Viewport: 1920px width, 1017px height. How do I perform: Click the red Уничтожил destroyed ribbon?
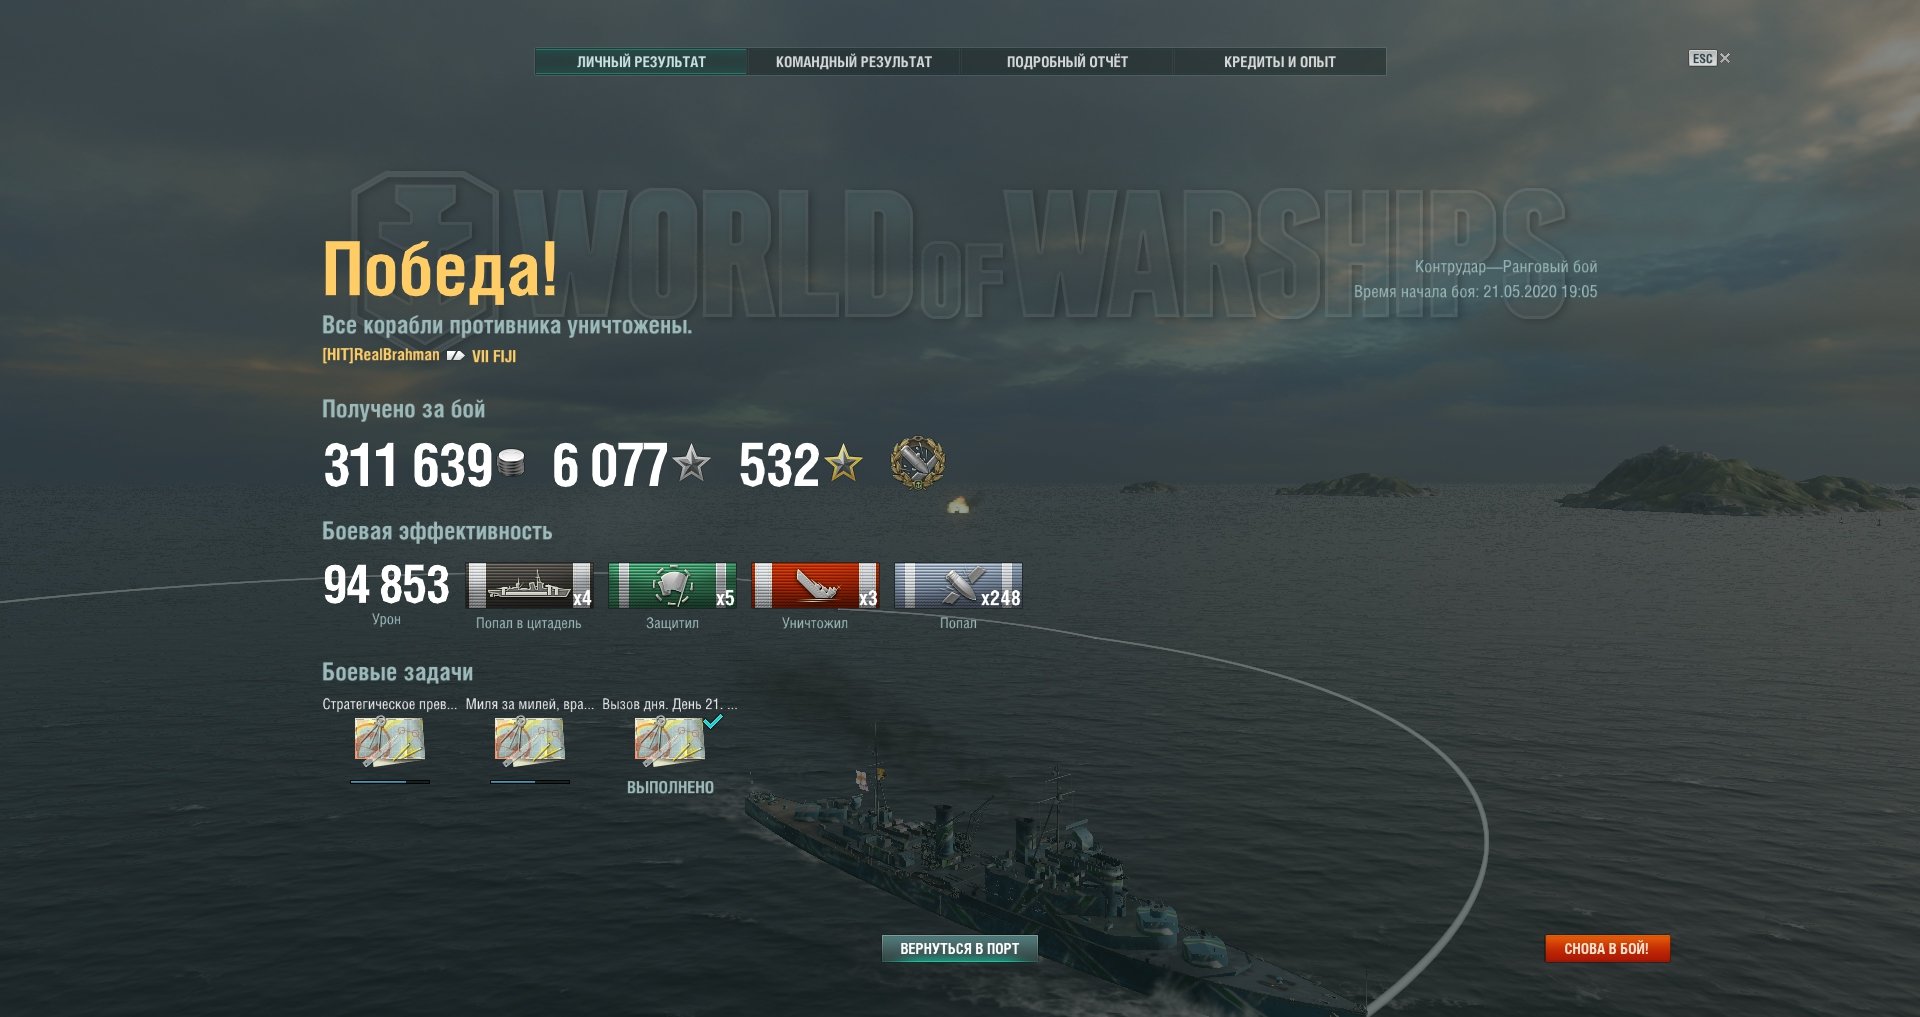[x=815, y=585]
